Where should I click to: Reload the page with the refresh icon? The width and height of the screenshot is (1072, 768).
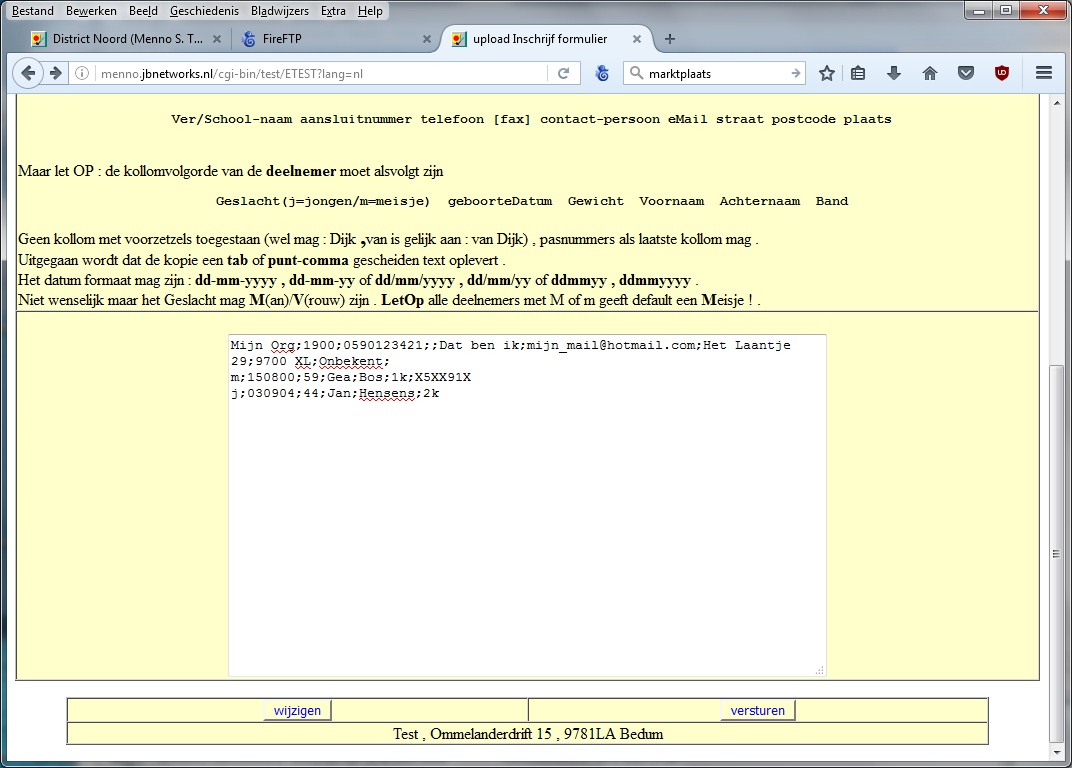[563, 73]
